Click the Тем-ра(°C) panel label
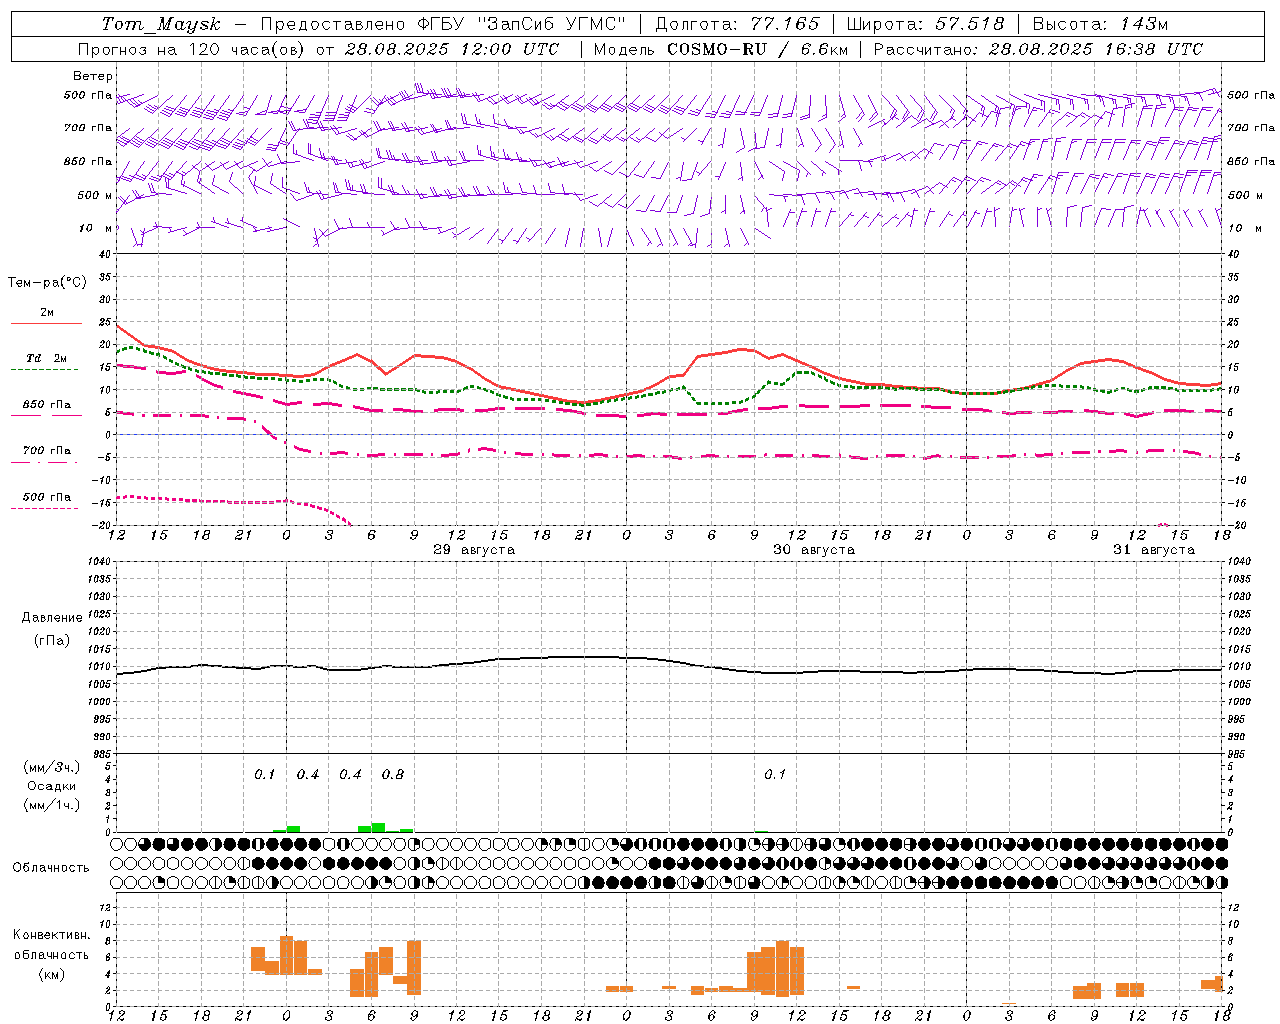This screenshot has width=1280, height=1024. point(47,282)
